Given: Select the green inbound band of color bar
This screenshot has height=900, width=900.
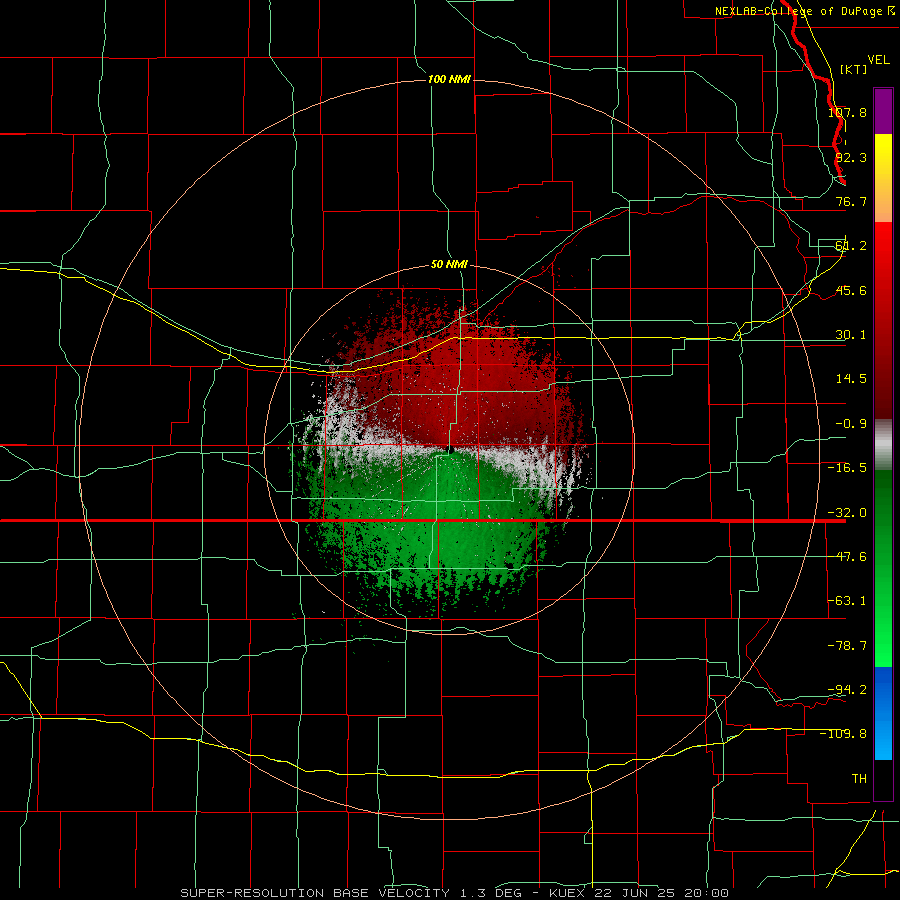Looking at the screenshot, I should coord(883,568).
